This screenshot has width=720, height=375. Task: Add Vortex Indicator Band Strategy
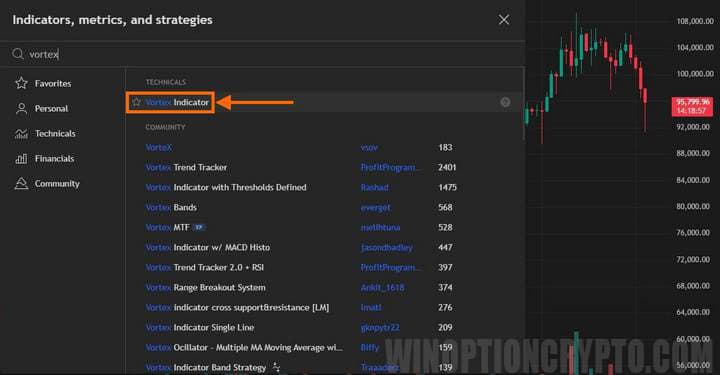(206, 368)
